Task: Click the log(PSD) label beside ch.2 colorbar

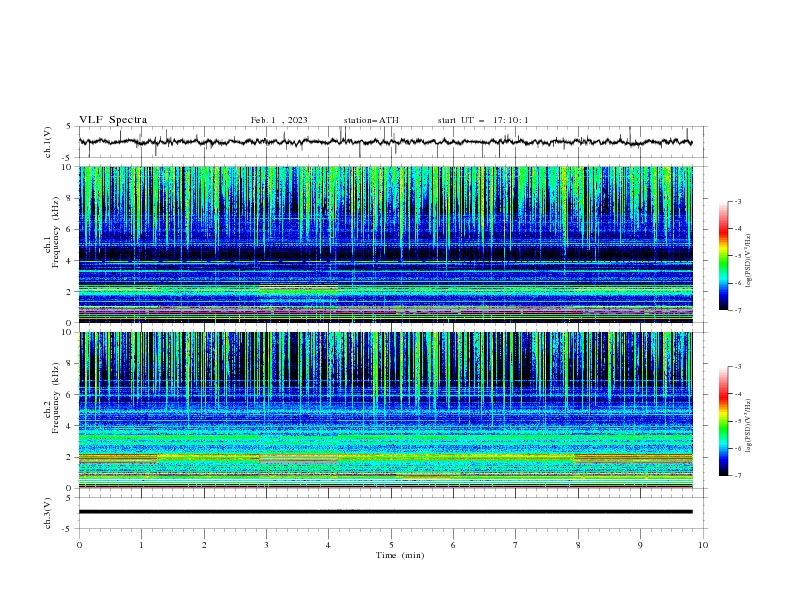Action: 749,426
